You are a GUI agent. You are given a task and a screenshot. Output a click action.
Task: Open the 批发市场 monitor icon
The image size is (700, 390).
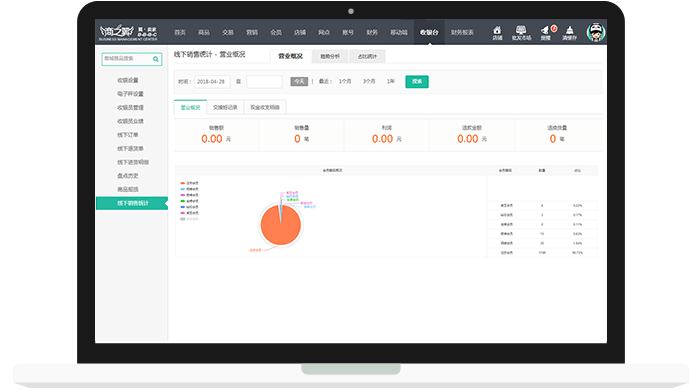point(521,33)
